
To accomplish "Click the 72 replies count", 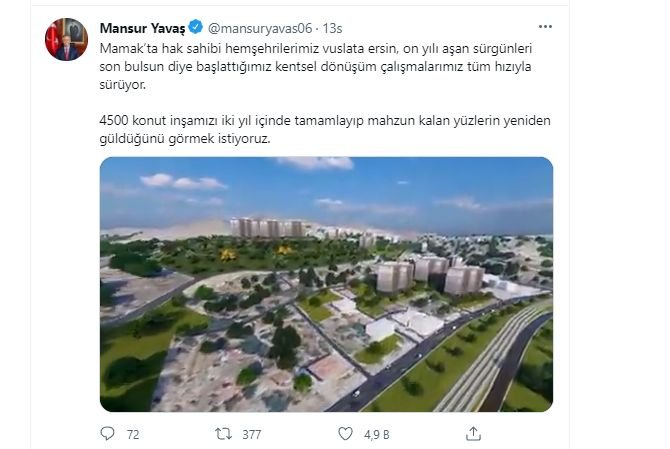I will pyautogui.click(x=133, y=434).
